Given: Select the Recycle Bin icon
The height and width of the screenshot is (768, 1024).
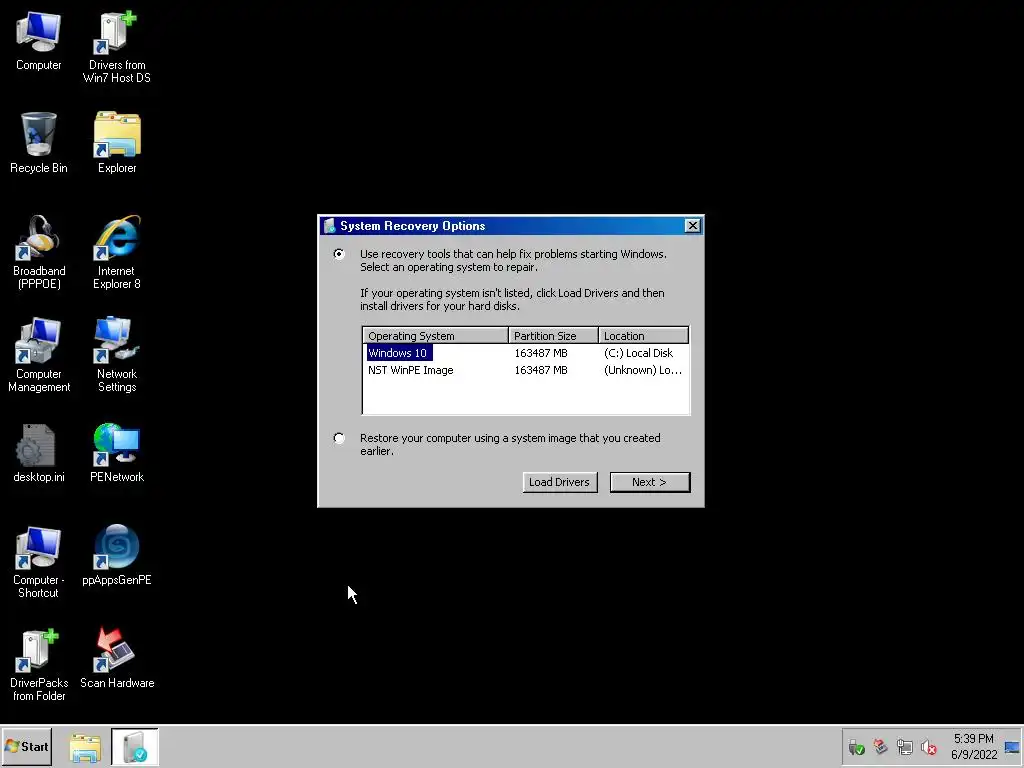Looking at the screenshot, I should coord(39,142).
